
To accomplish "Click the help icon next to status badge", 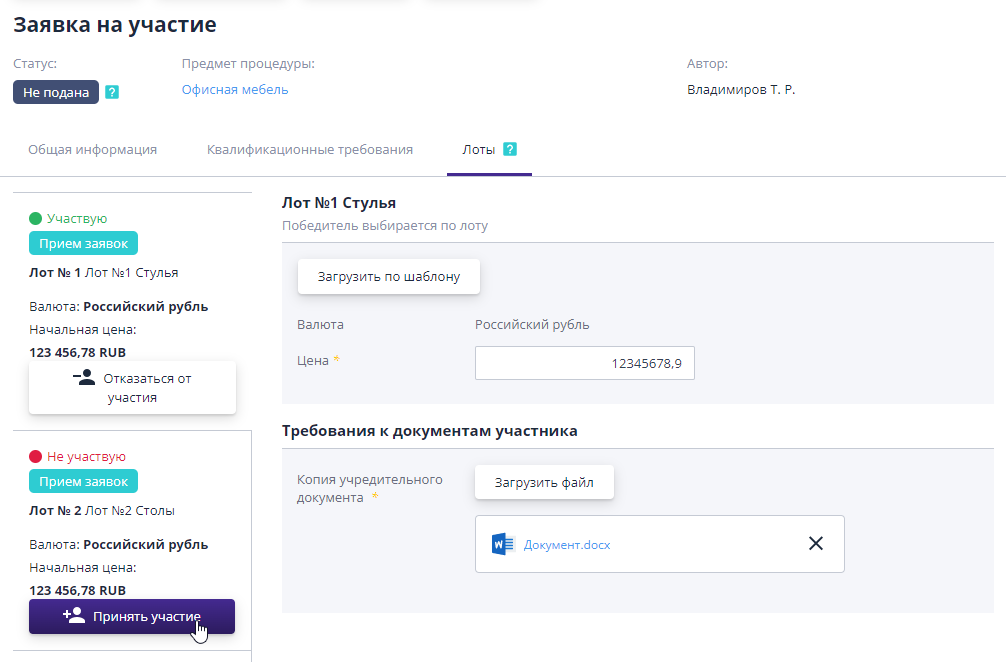I will 111,91.
